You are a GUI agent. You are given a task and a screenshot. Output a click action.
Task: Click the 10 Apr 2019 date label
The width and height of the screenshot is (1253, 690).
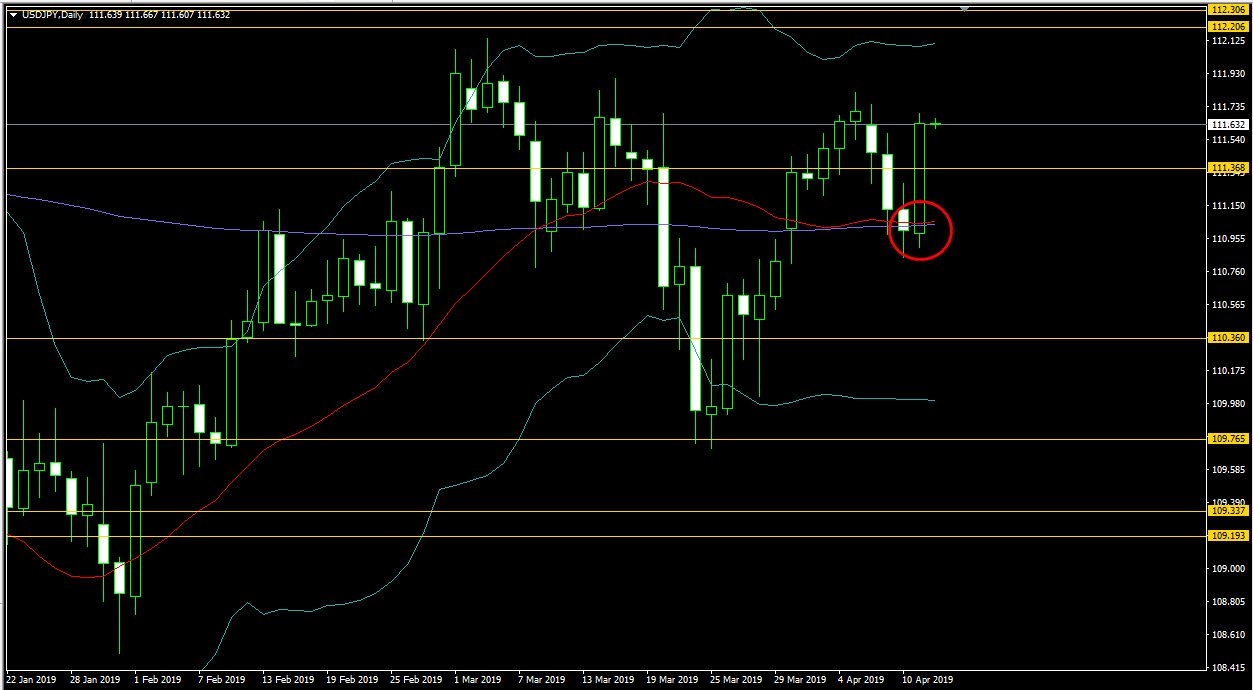[927, 680]
